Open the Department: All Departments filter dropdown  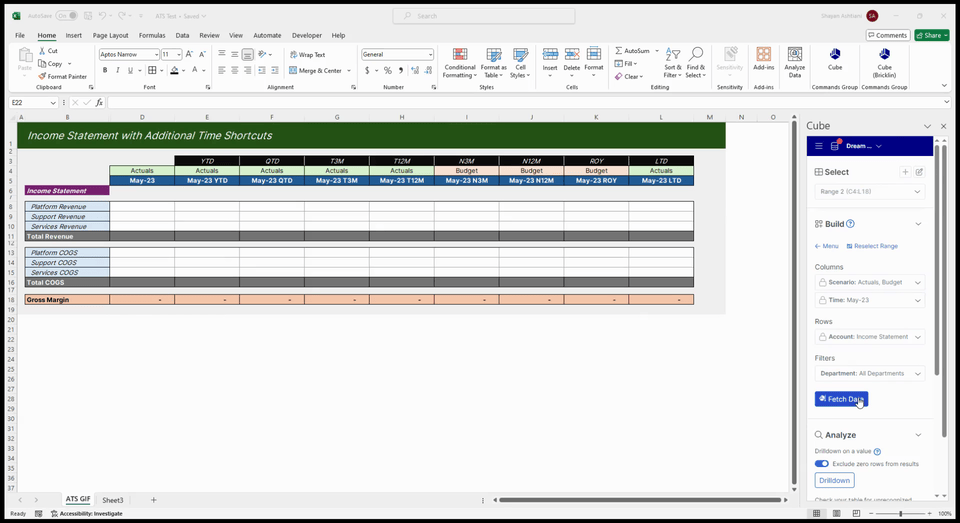[x=869, y=373]
